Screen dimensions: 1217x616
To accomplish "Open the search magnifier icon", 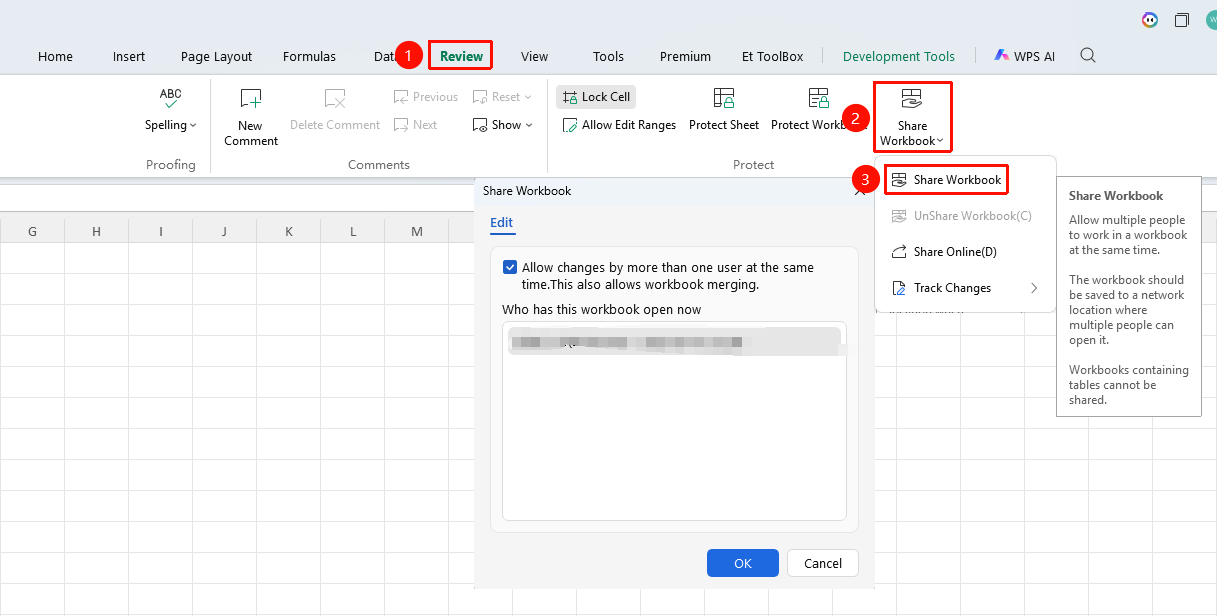I will coord(1088,56).
